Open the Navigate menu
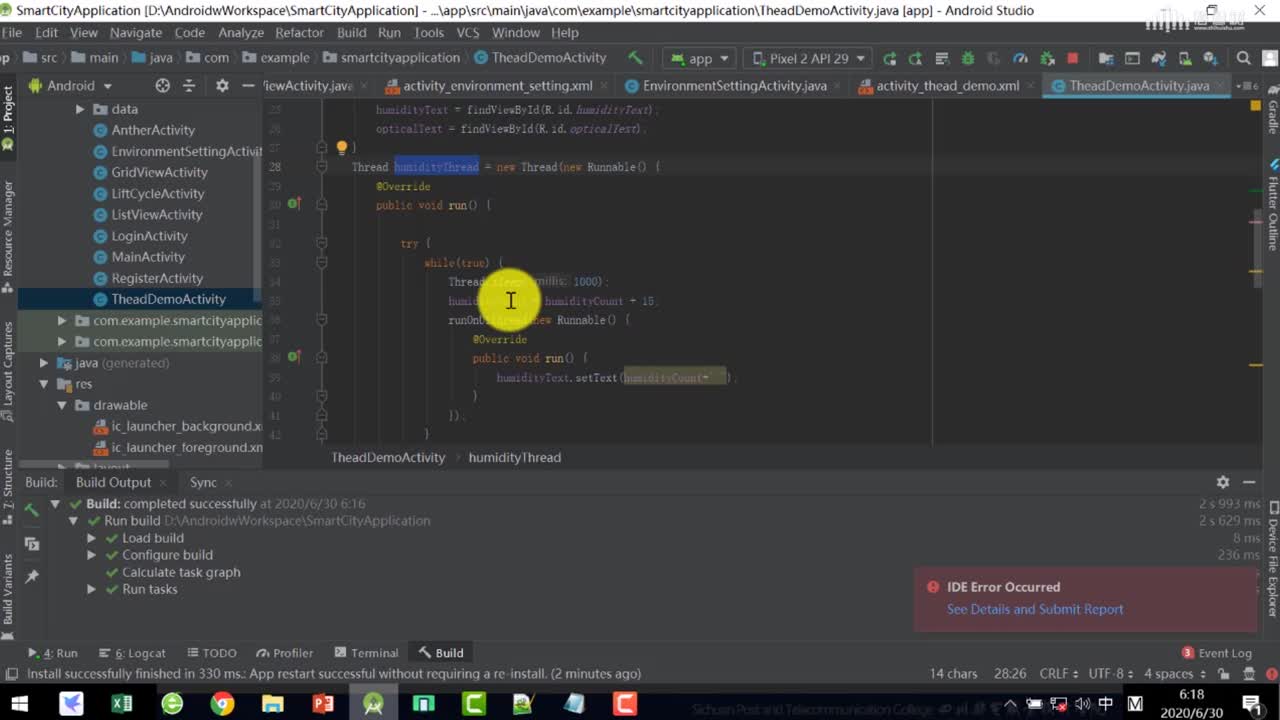The image size is (1280, 720). tap(136, 32)
